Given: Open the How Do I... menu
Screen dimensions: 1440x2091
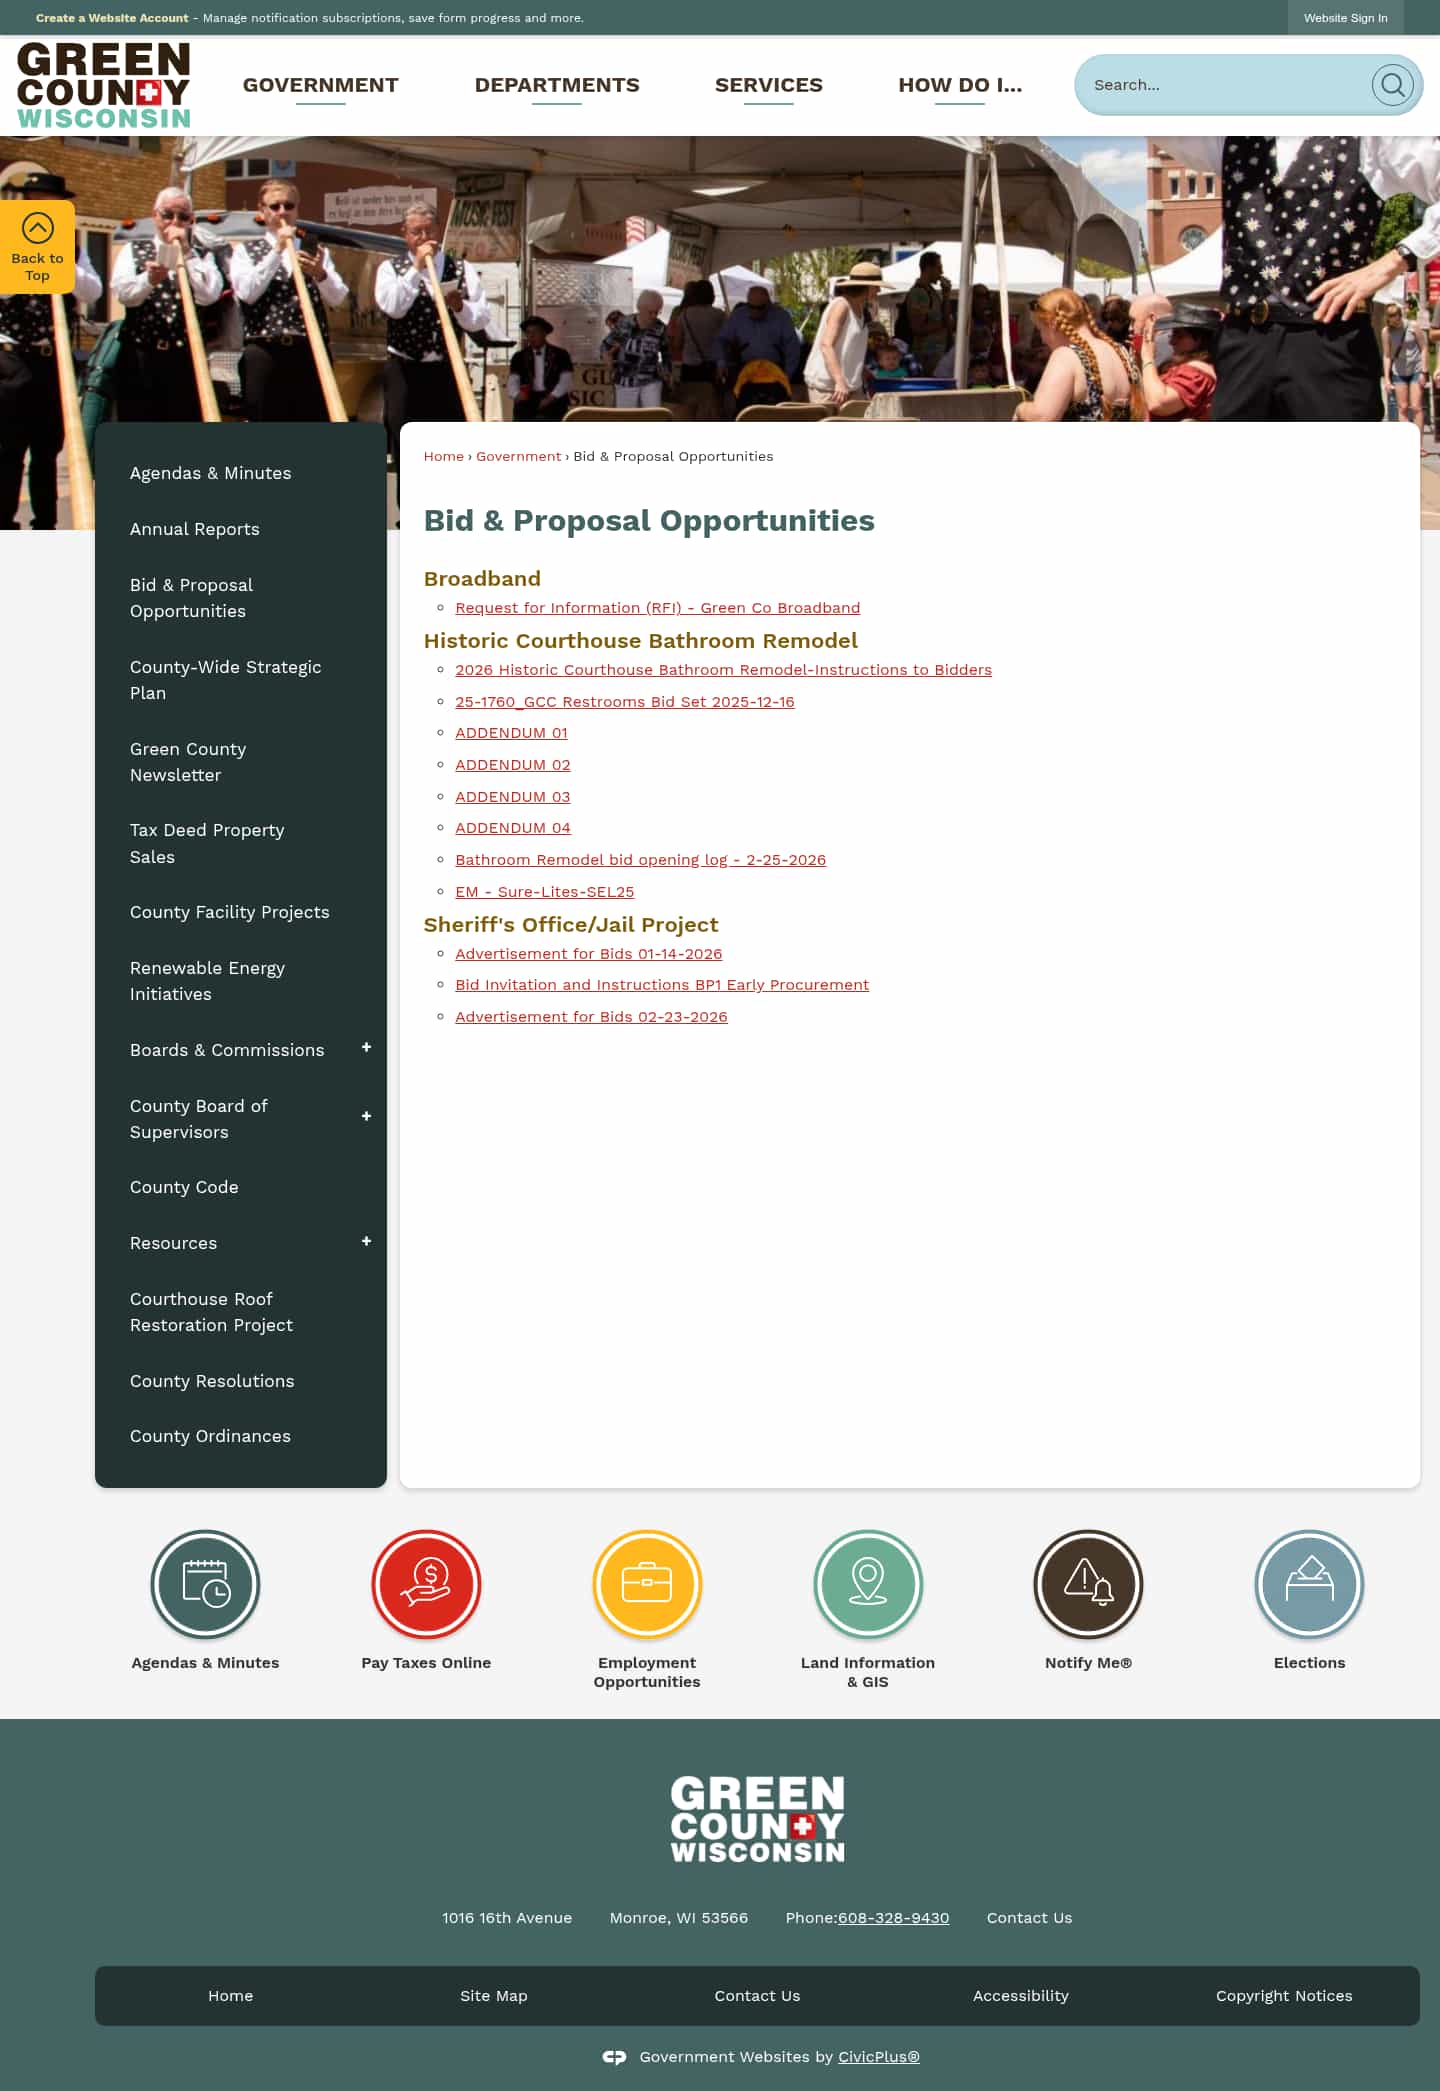Looking at the screenshot, I should click(960, 85).
